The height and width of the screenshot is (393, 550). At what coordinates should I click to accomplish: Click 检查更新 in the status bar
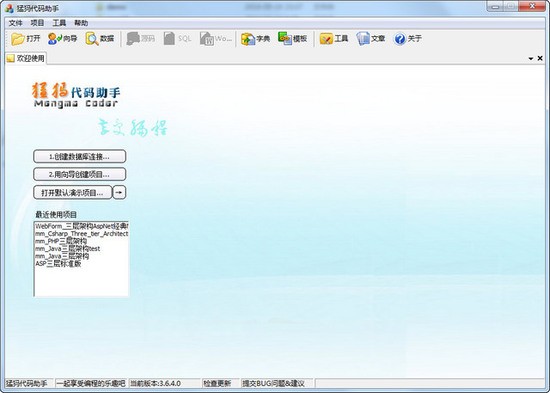(217, 384)
